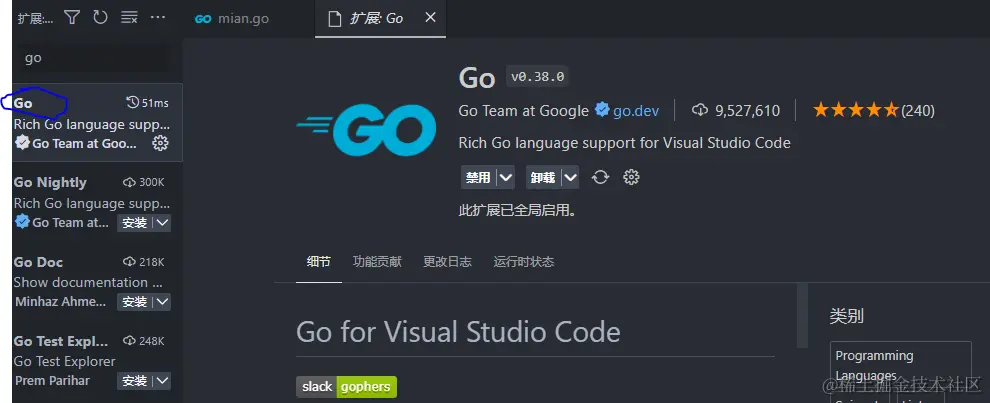This screenshot has height=403, width=990.
Task: Click the details page vertical scrollbar
Action: tap(802, 315)
